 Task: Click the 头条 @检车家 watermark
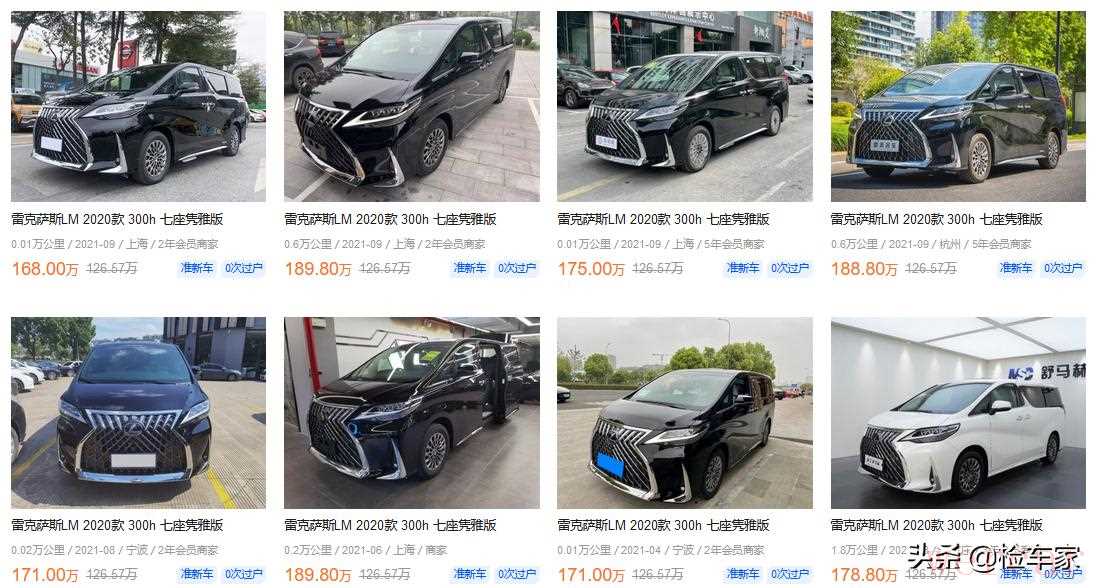[x=995, y=558]
